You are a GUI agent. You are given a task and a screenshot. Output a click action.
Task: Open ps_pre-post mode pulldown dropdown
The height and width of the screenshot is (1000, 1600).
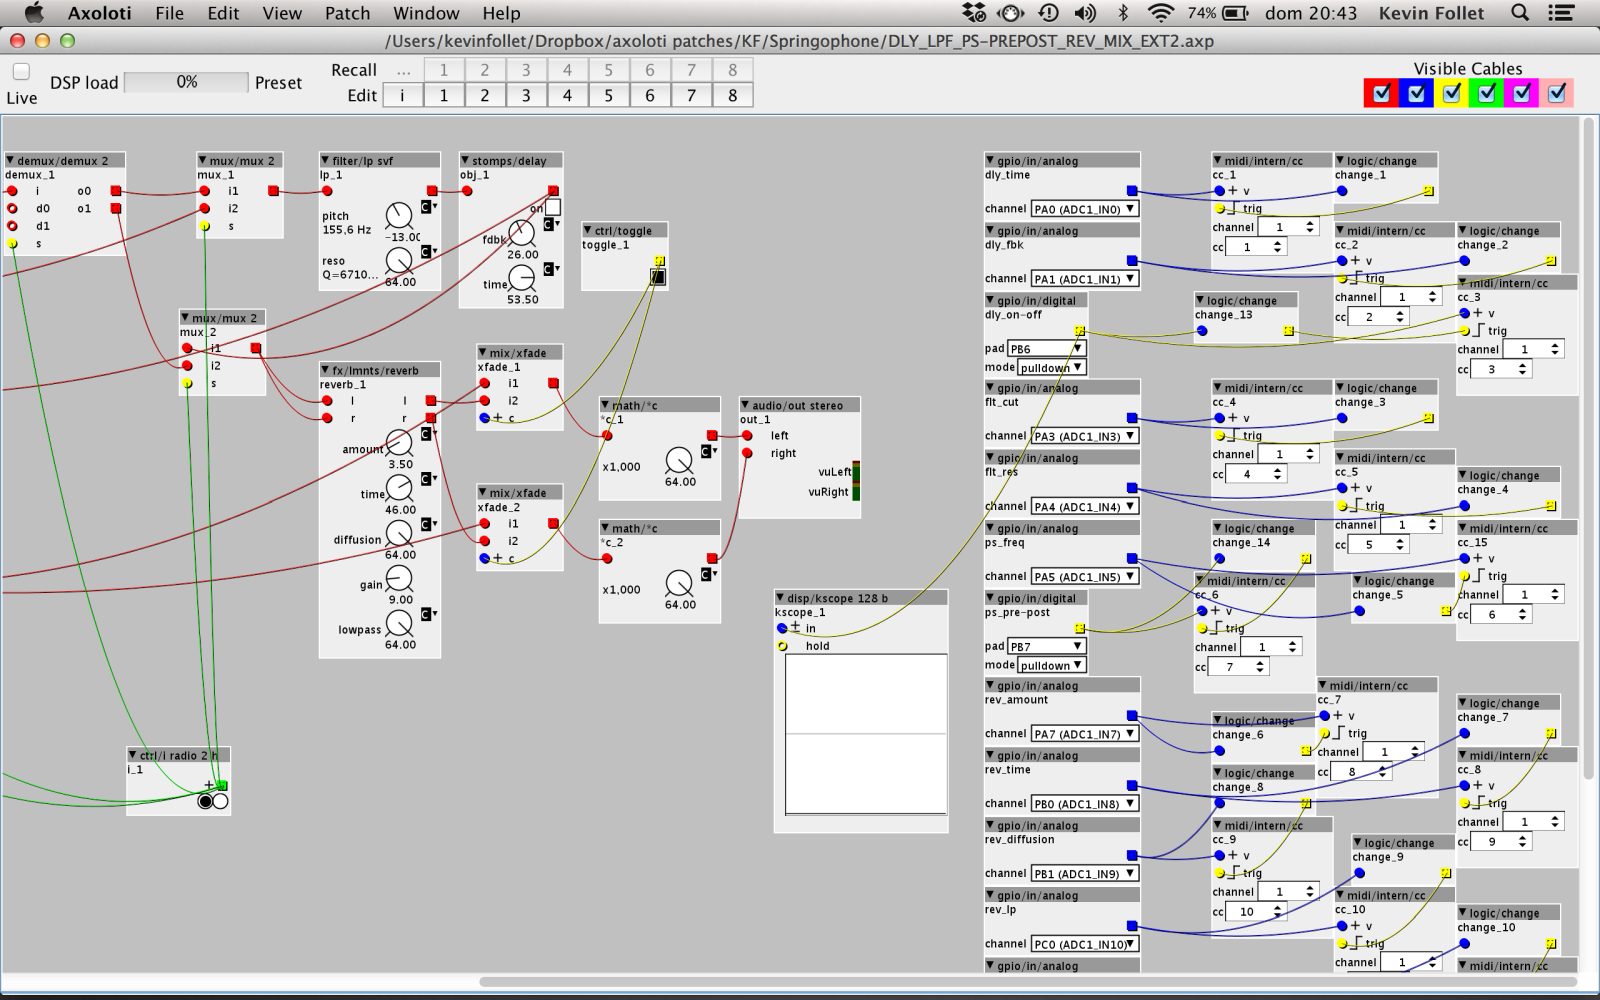coord(1048,665)
